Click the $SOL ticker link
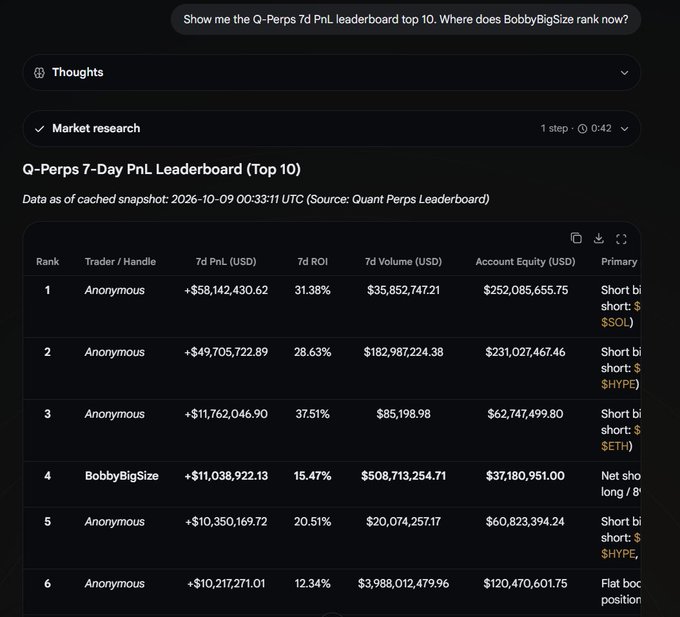This screenshot has height=617, width=680. (x=615, y=322)
